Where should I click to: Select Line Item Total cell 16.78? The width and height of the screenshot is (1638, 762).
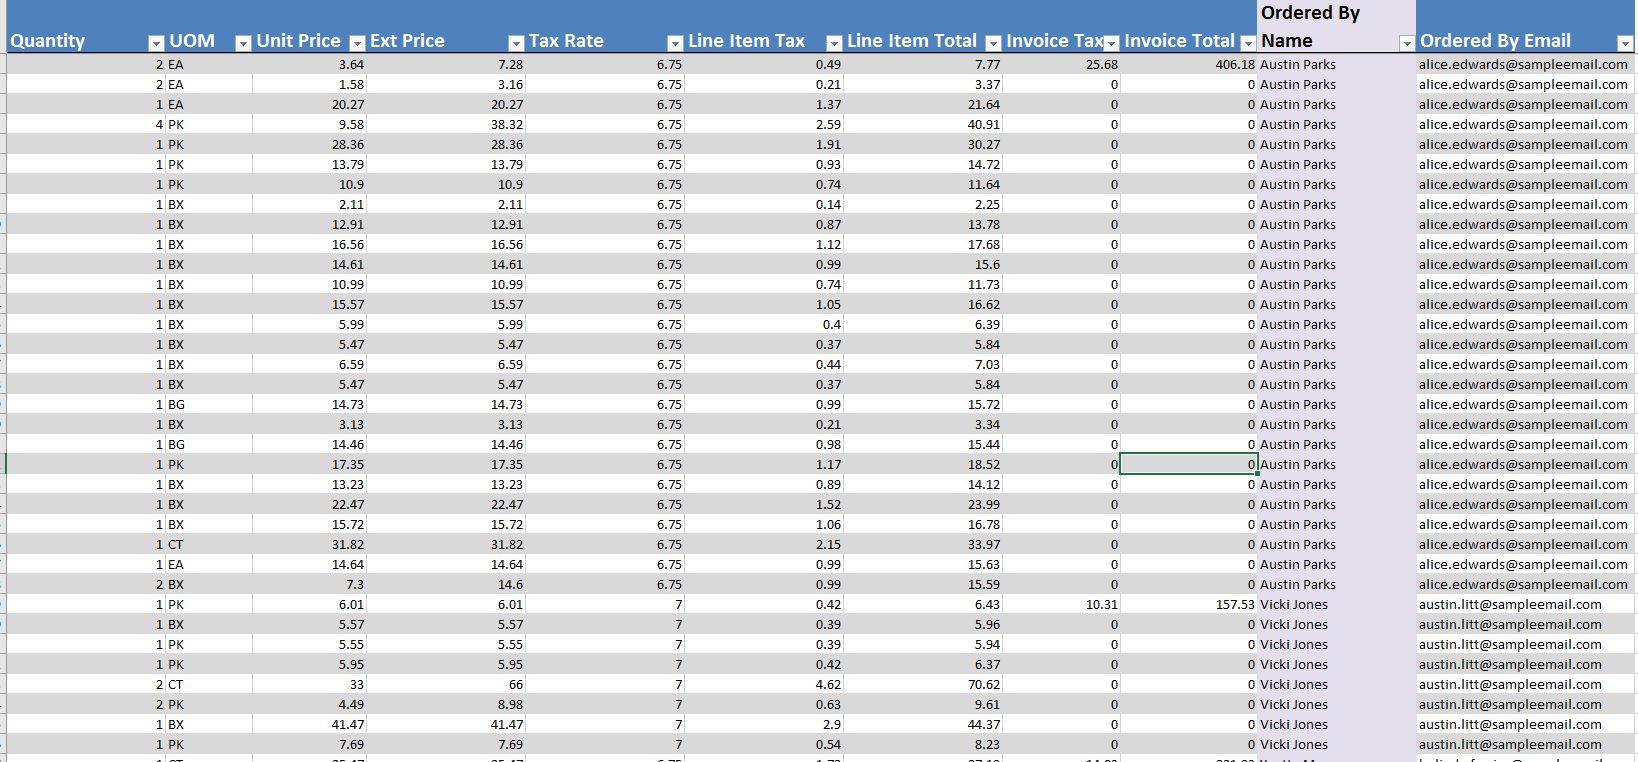pyautogui.click(x=923, y=524)
